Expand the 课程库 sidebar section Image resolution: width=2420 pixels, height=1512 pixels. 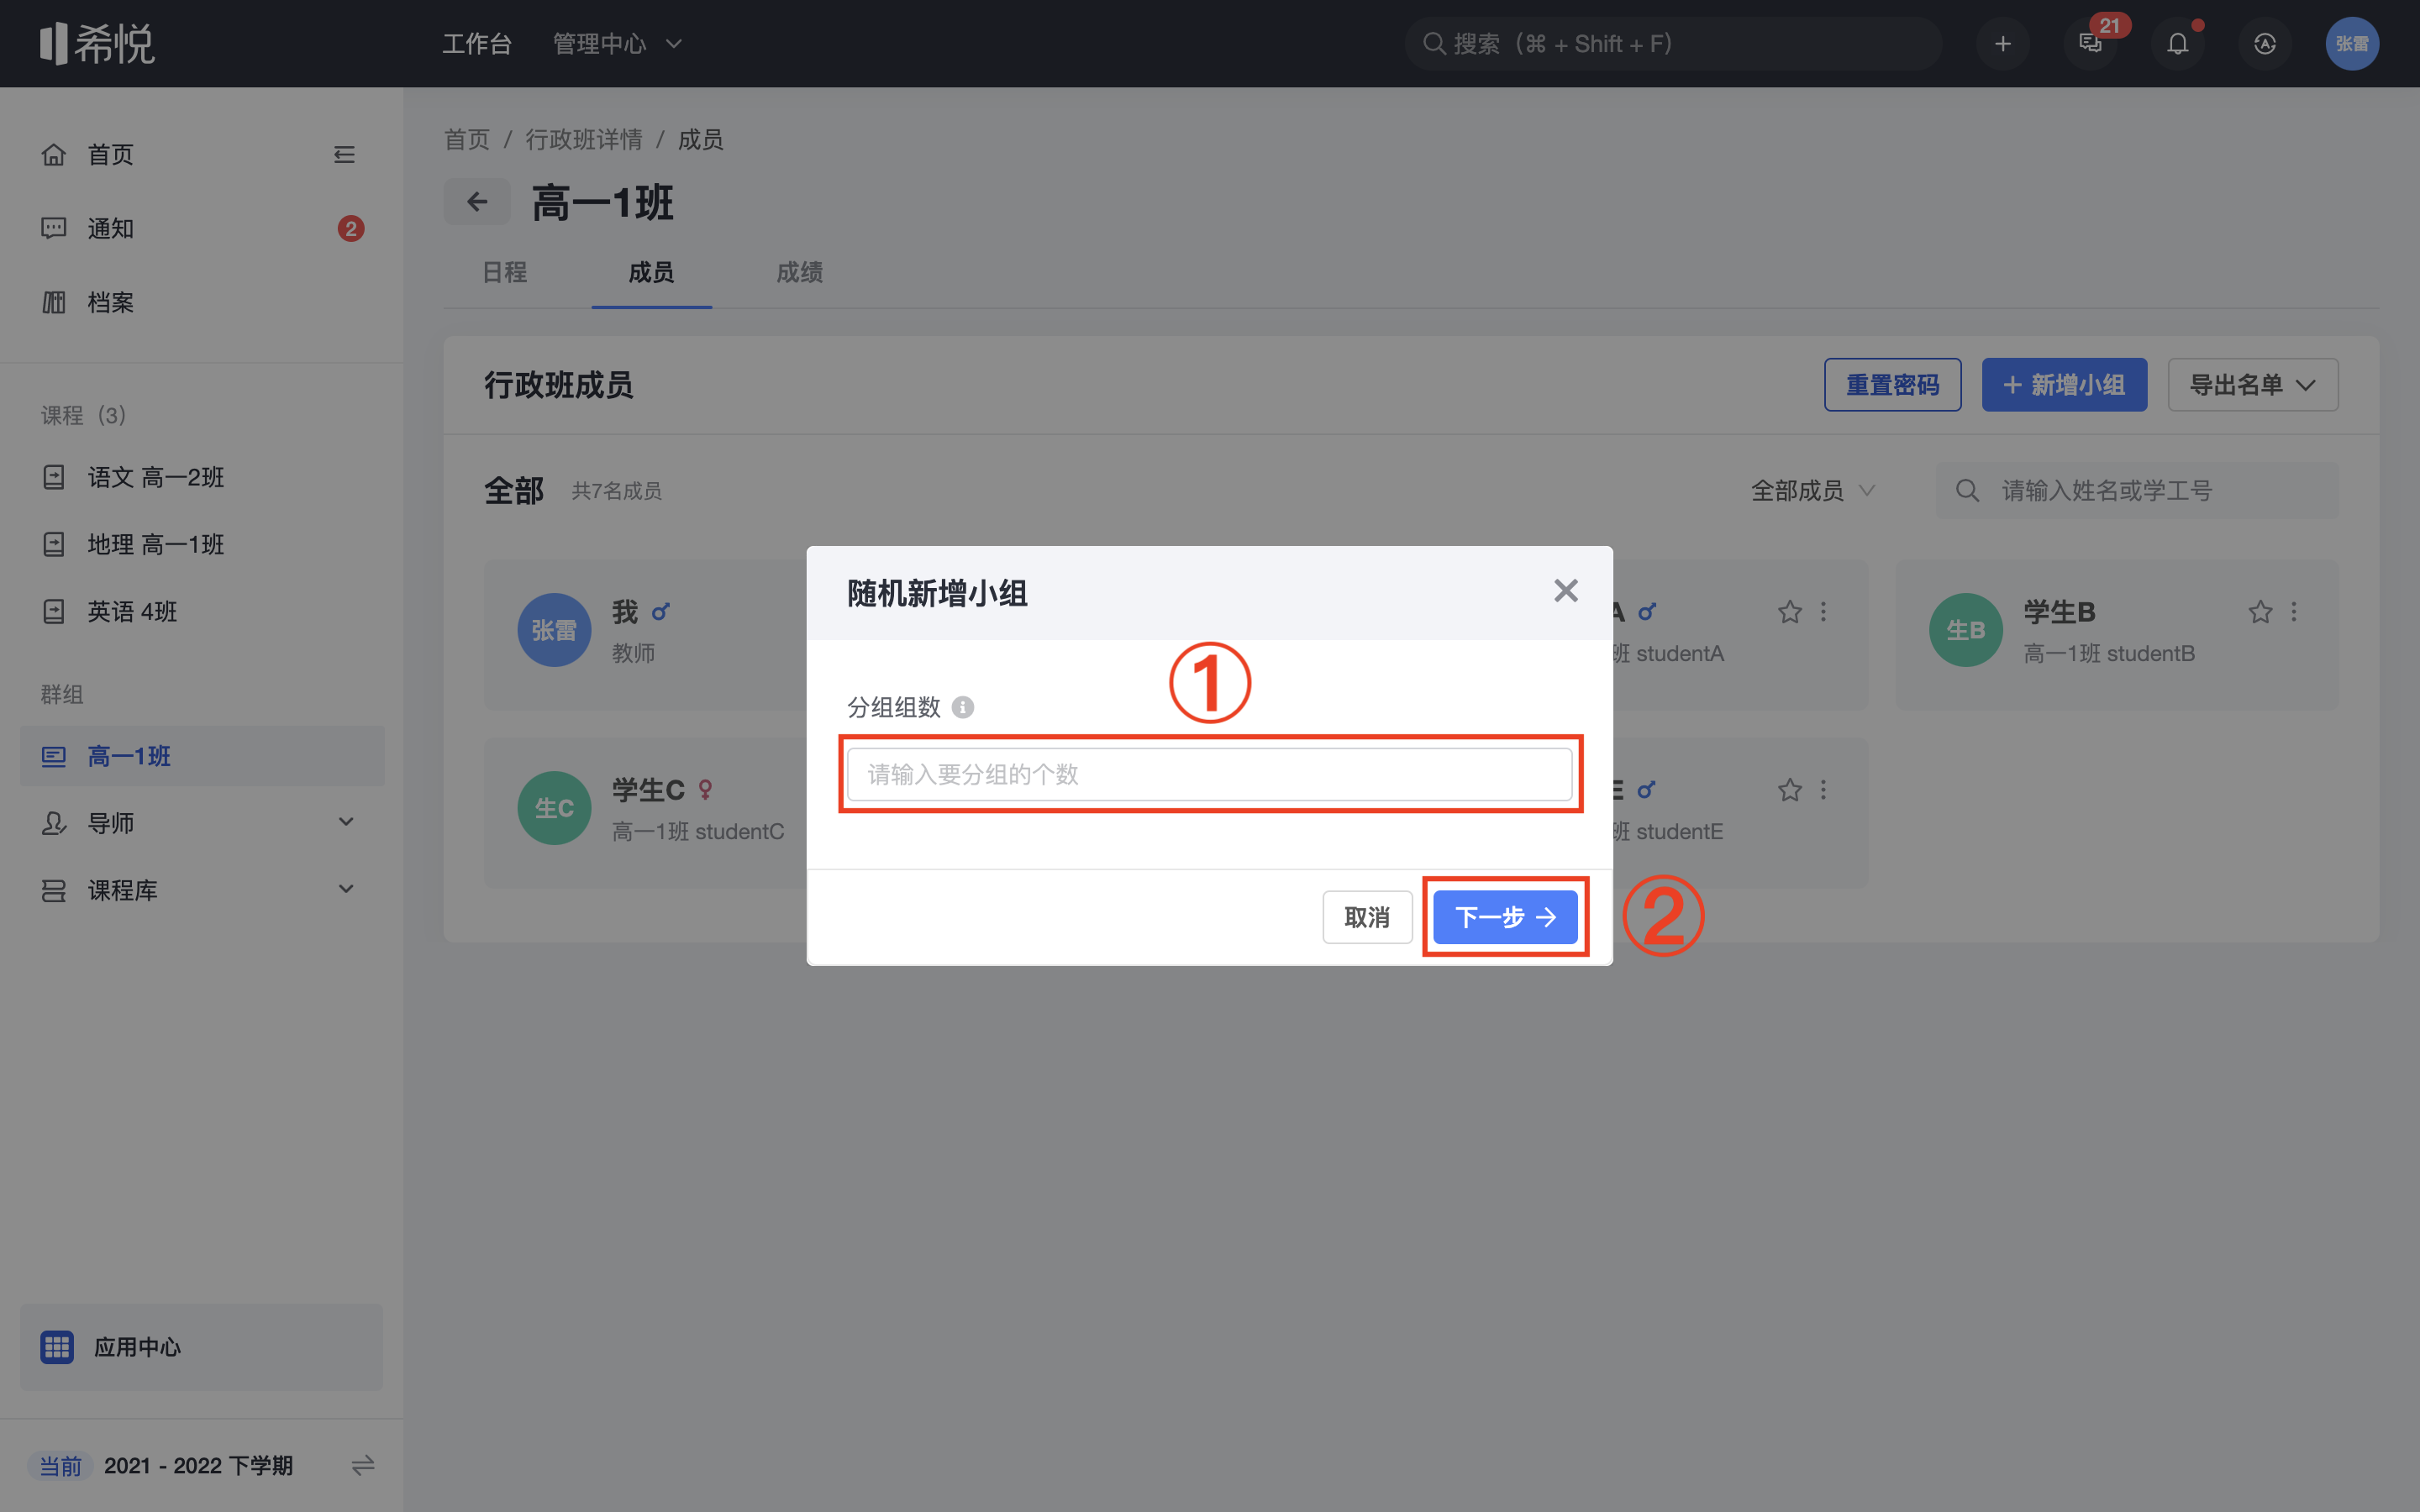[x=200, y=890]
